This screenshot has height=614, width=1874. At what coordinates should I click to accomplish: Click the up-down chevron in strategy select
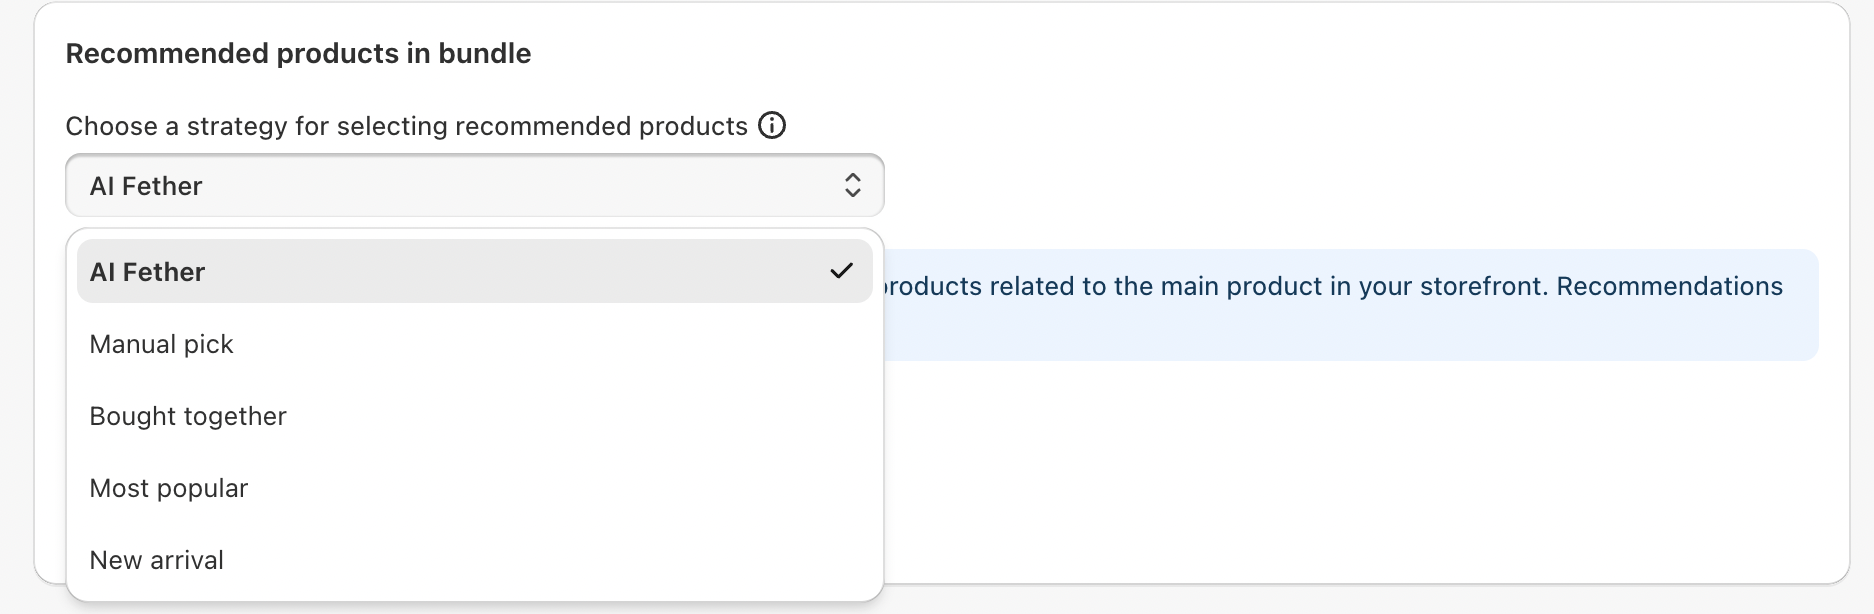(852, 185)
